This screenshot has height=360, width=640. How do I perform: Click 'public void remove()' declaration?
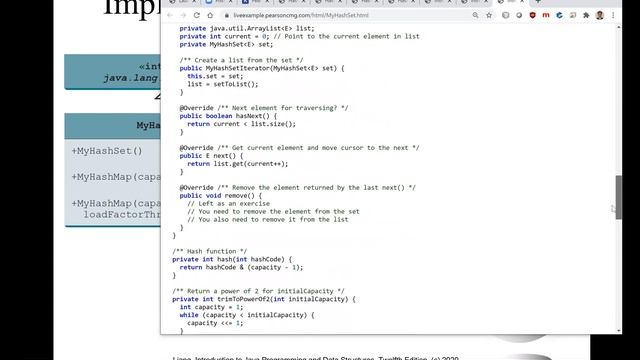[x=221, y=196]
